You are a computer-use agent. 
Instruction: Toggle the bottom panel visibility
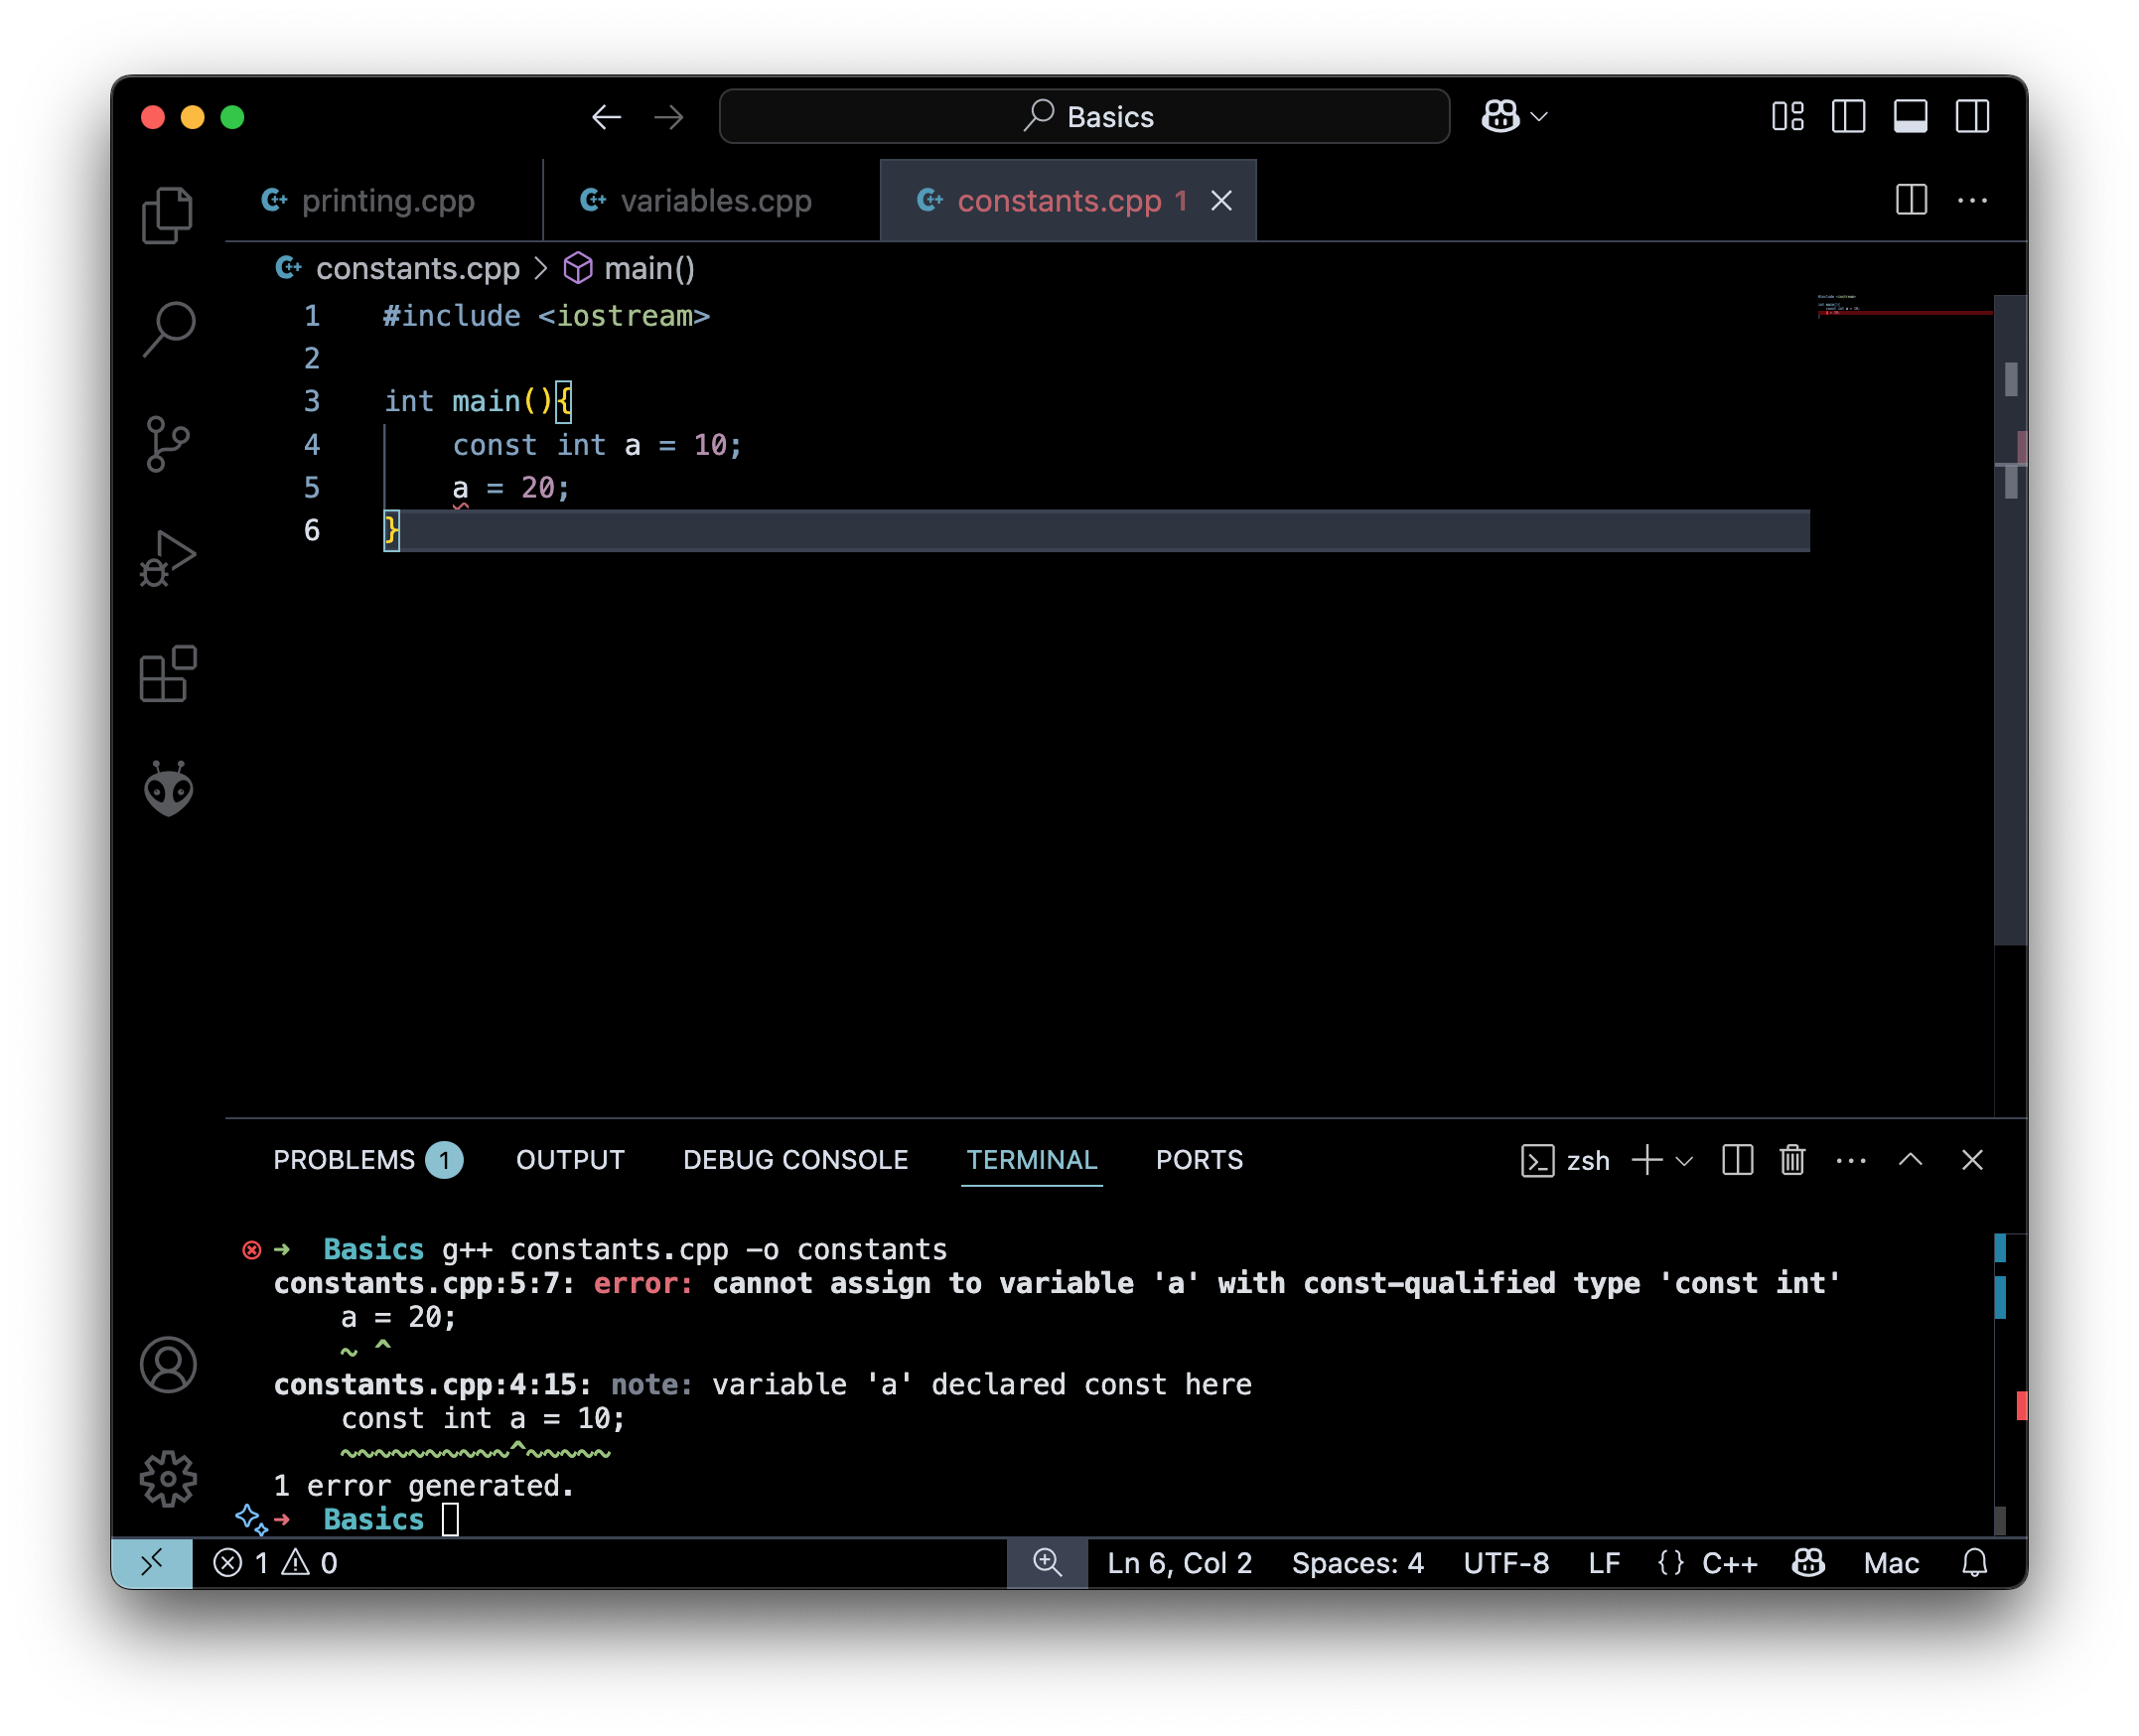(x=1911, y=116)
